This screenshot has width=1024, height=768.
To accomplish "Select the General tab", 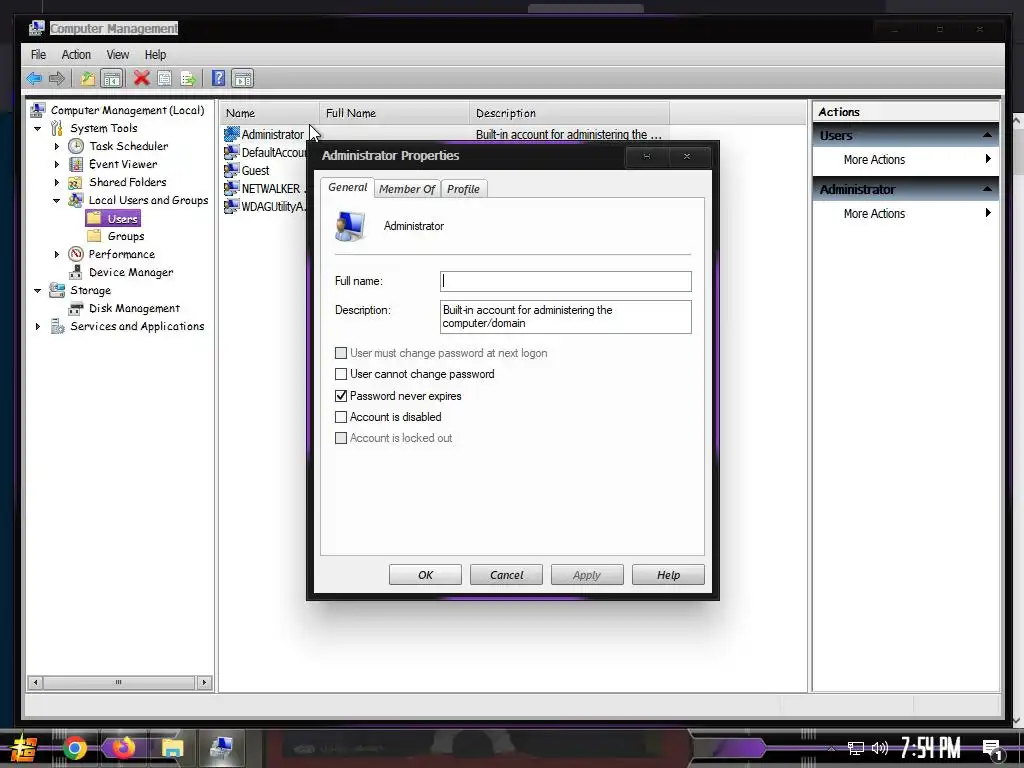I will point(347,187).
